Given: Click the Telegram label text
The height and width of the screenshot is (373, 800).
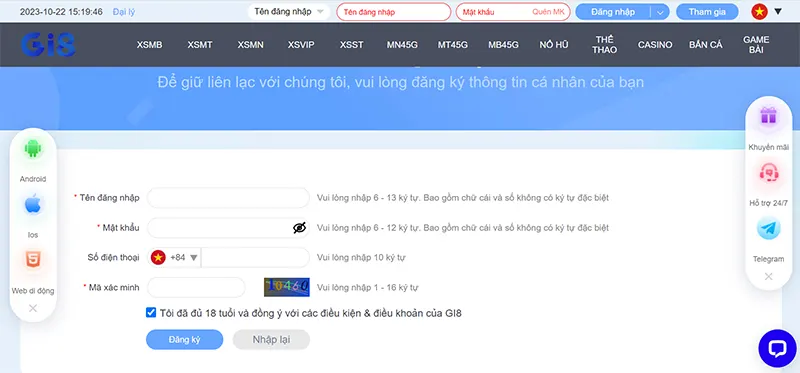Looking at the screenshot, I should [768, 259].
